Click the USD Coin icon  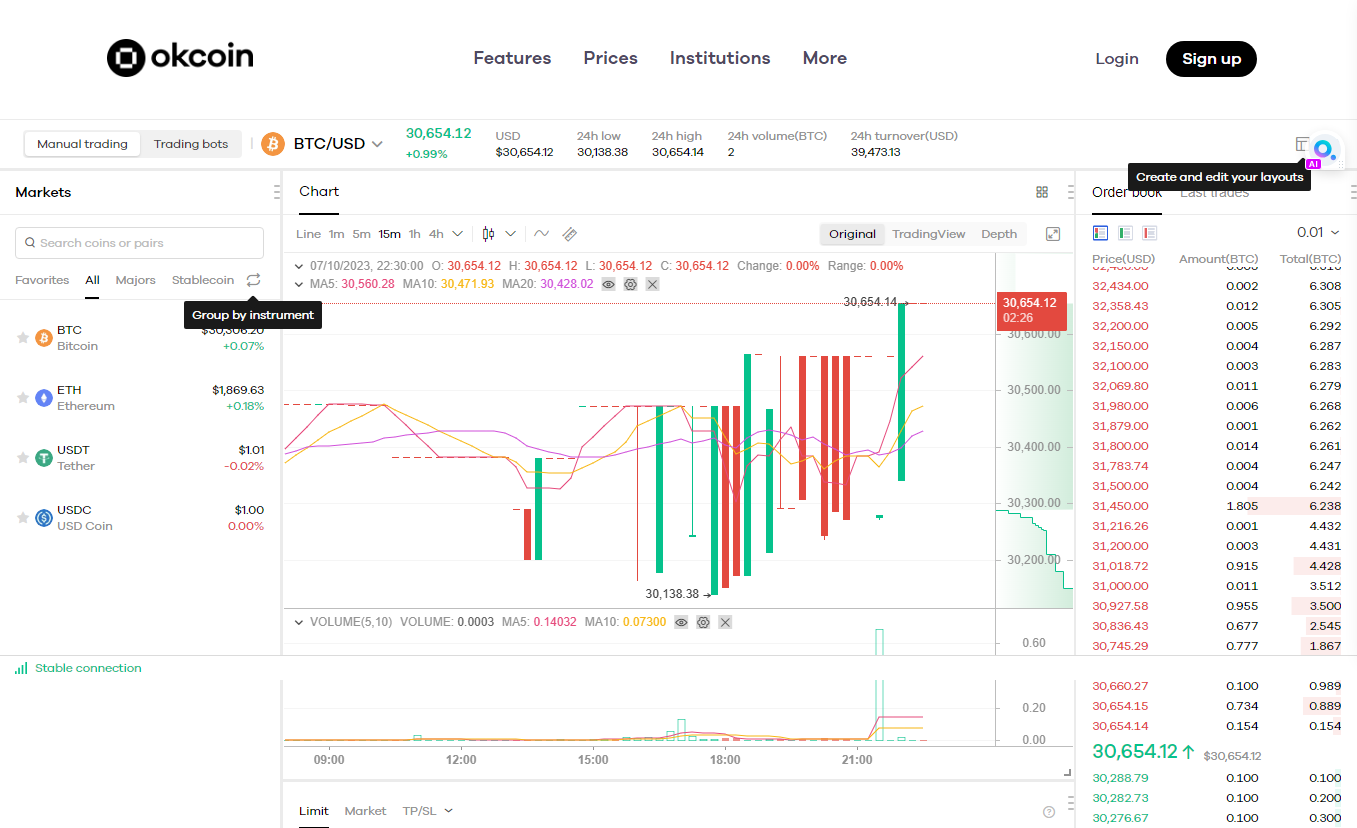pos(44,518)
